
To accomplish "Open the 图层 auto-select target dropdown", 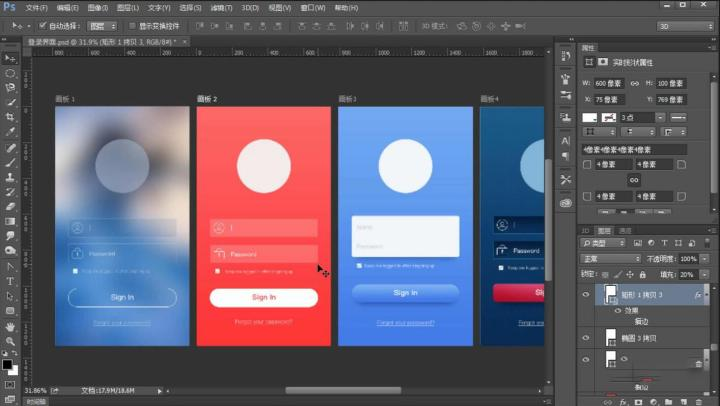I will (101, 25).
